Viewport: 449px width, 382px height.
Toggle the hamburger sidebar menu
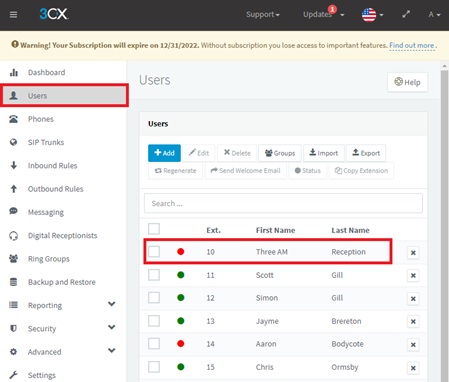(x=13, y=15)
